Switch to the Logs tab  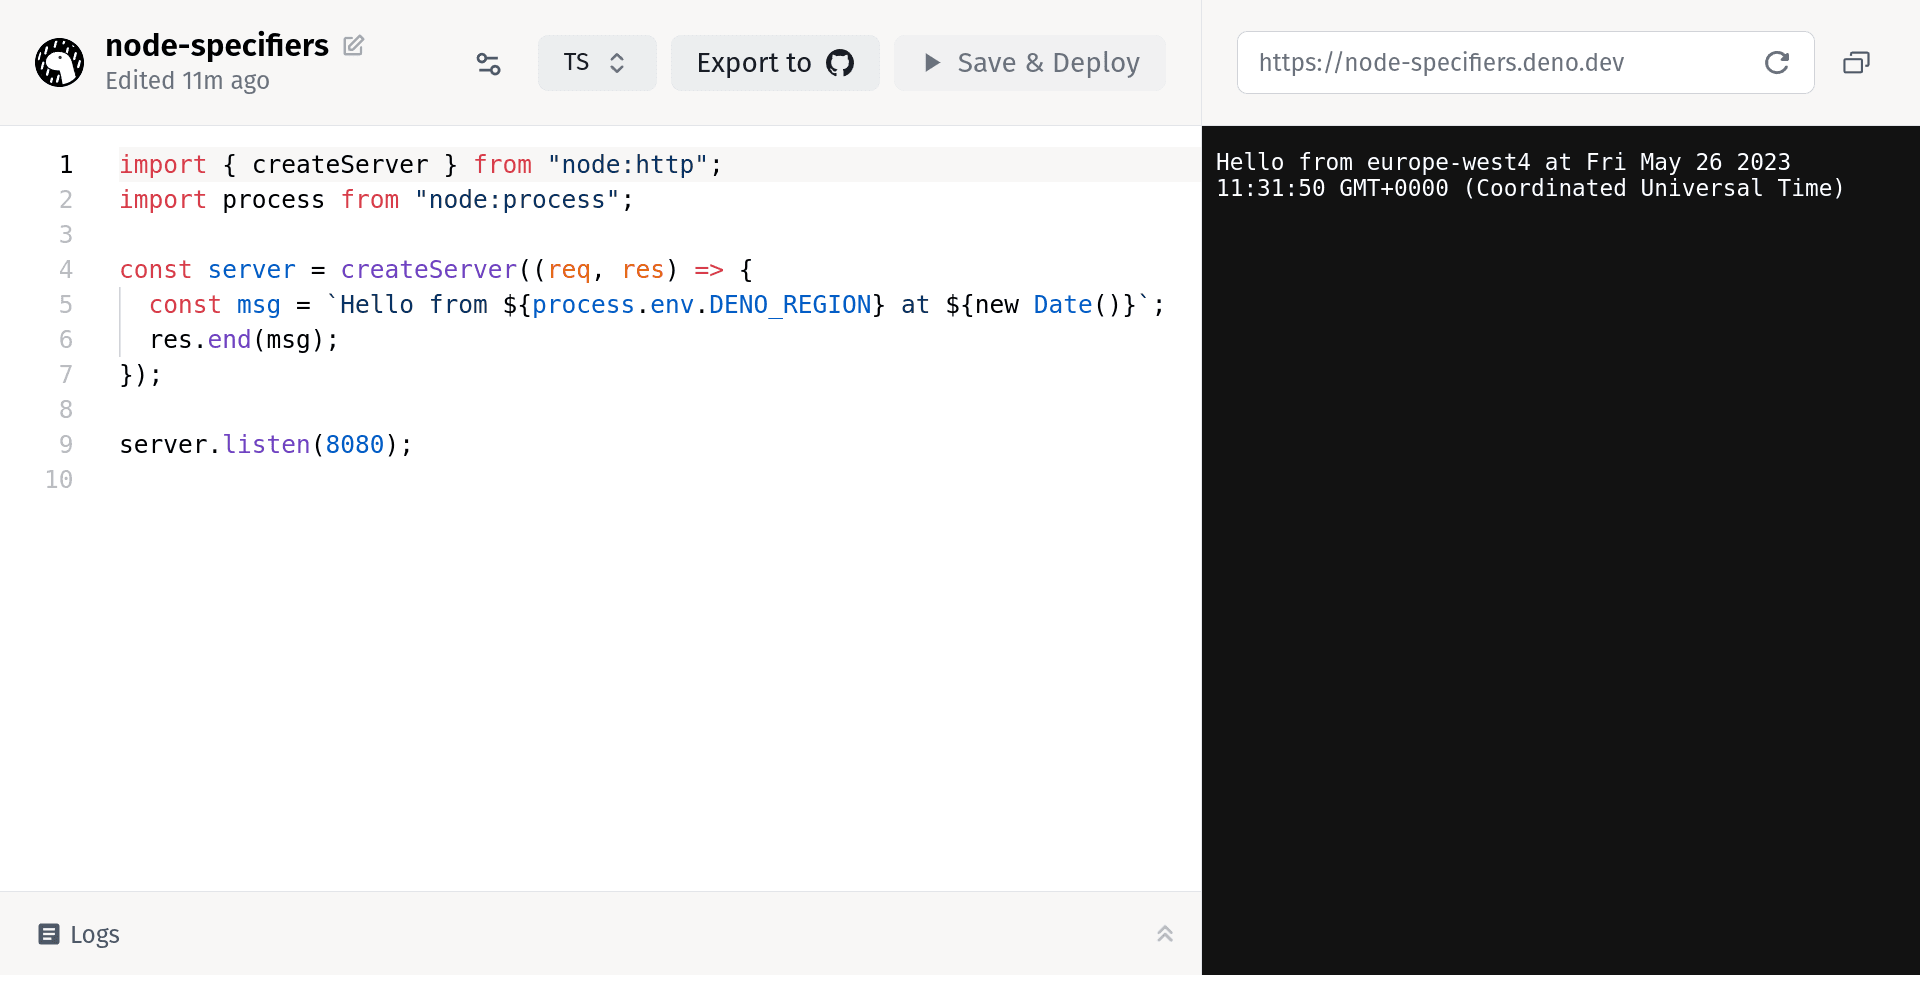pos(95,934)
